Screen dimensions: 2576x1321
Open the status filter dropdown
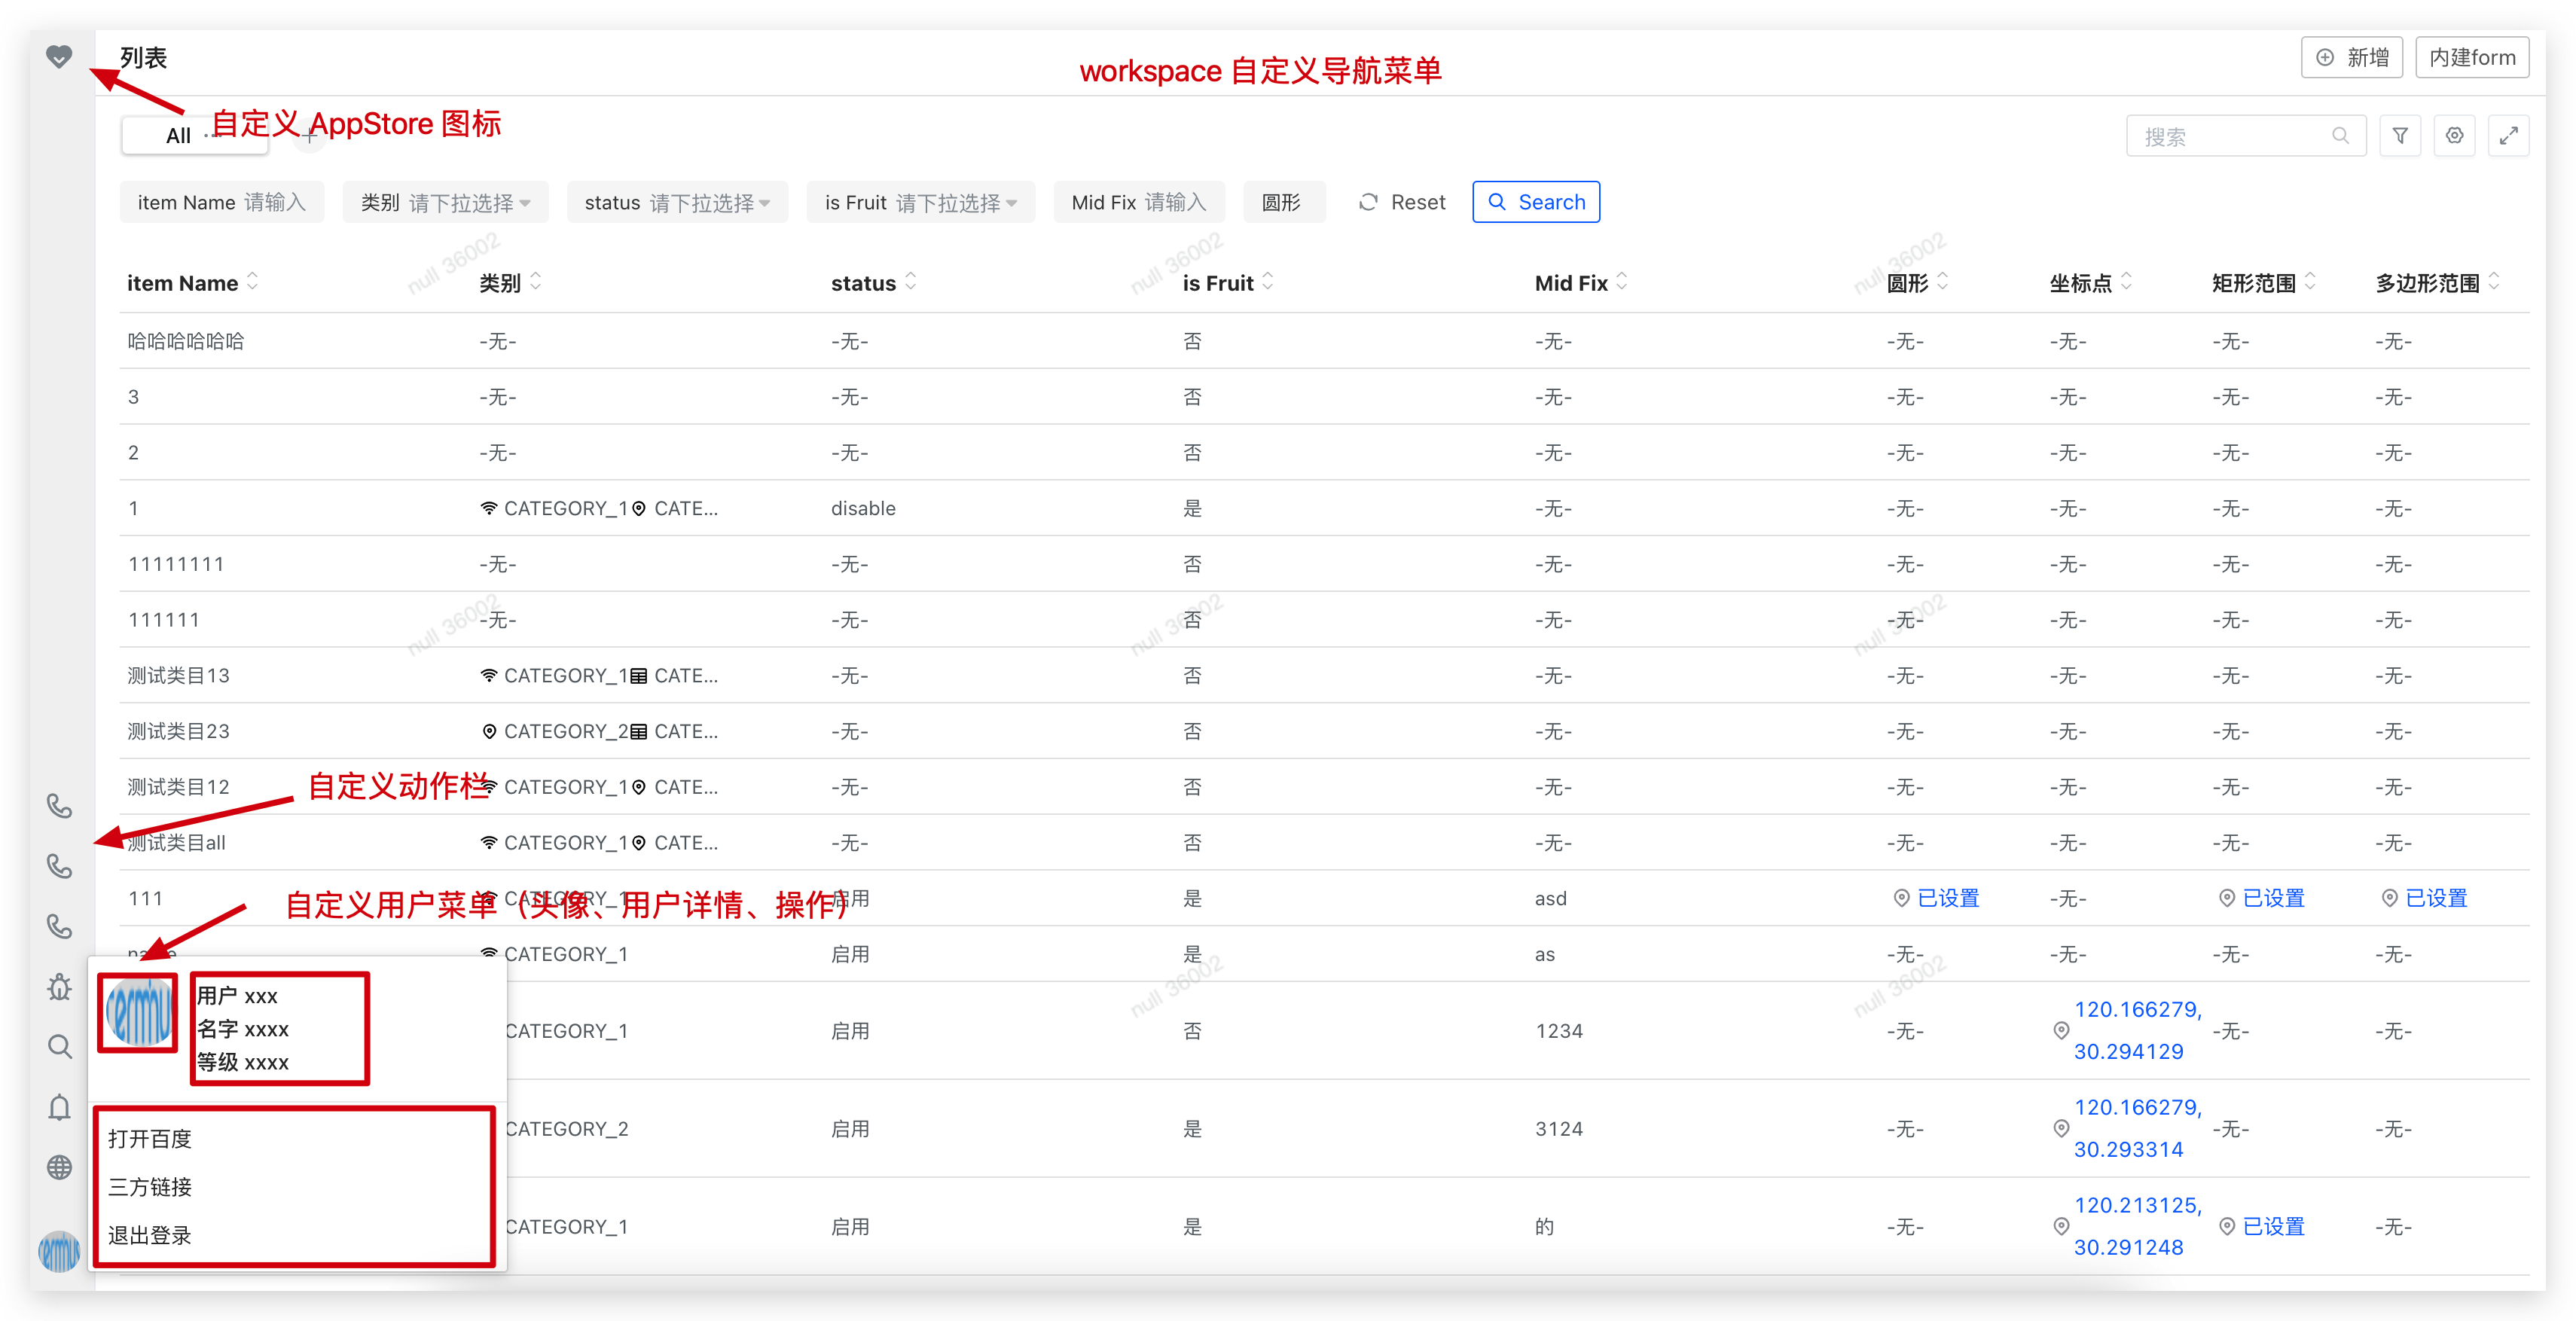pyautogui.click(x=677, y=203)
